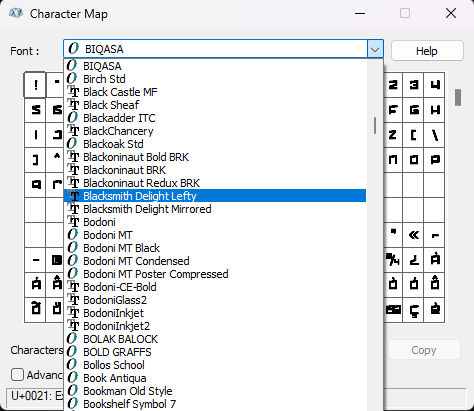The width and height of the screenshot is (474, 411).
Task: Pick the Bodoni MT font entry
Action: (215, 235)
